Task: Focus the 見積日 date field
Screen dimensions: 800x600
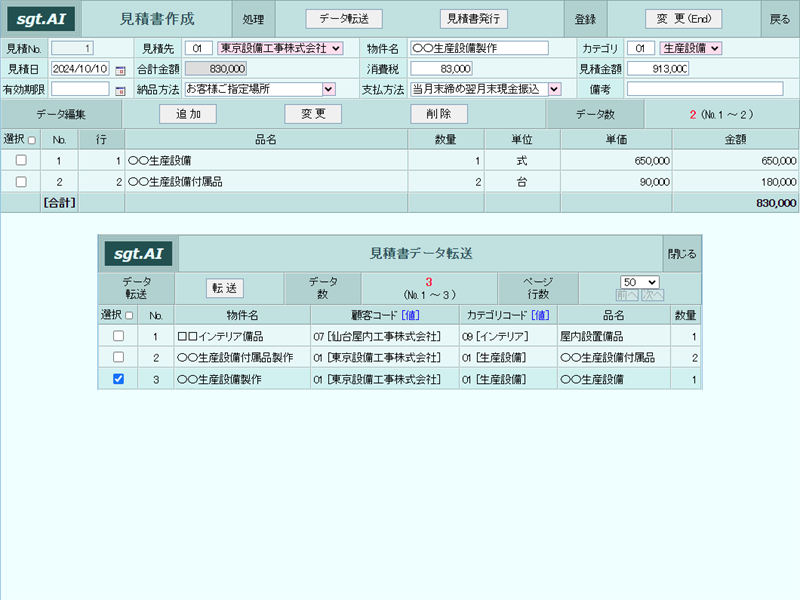Action: pos(80,69)
